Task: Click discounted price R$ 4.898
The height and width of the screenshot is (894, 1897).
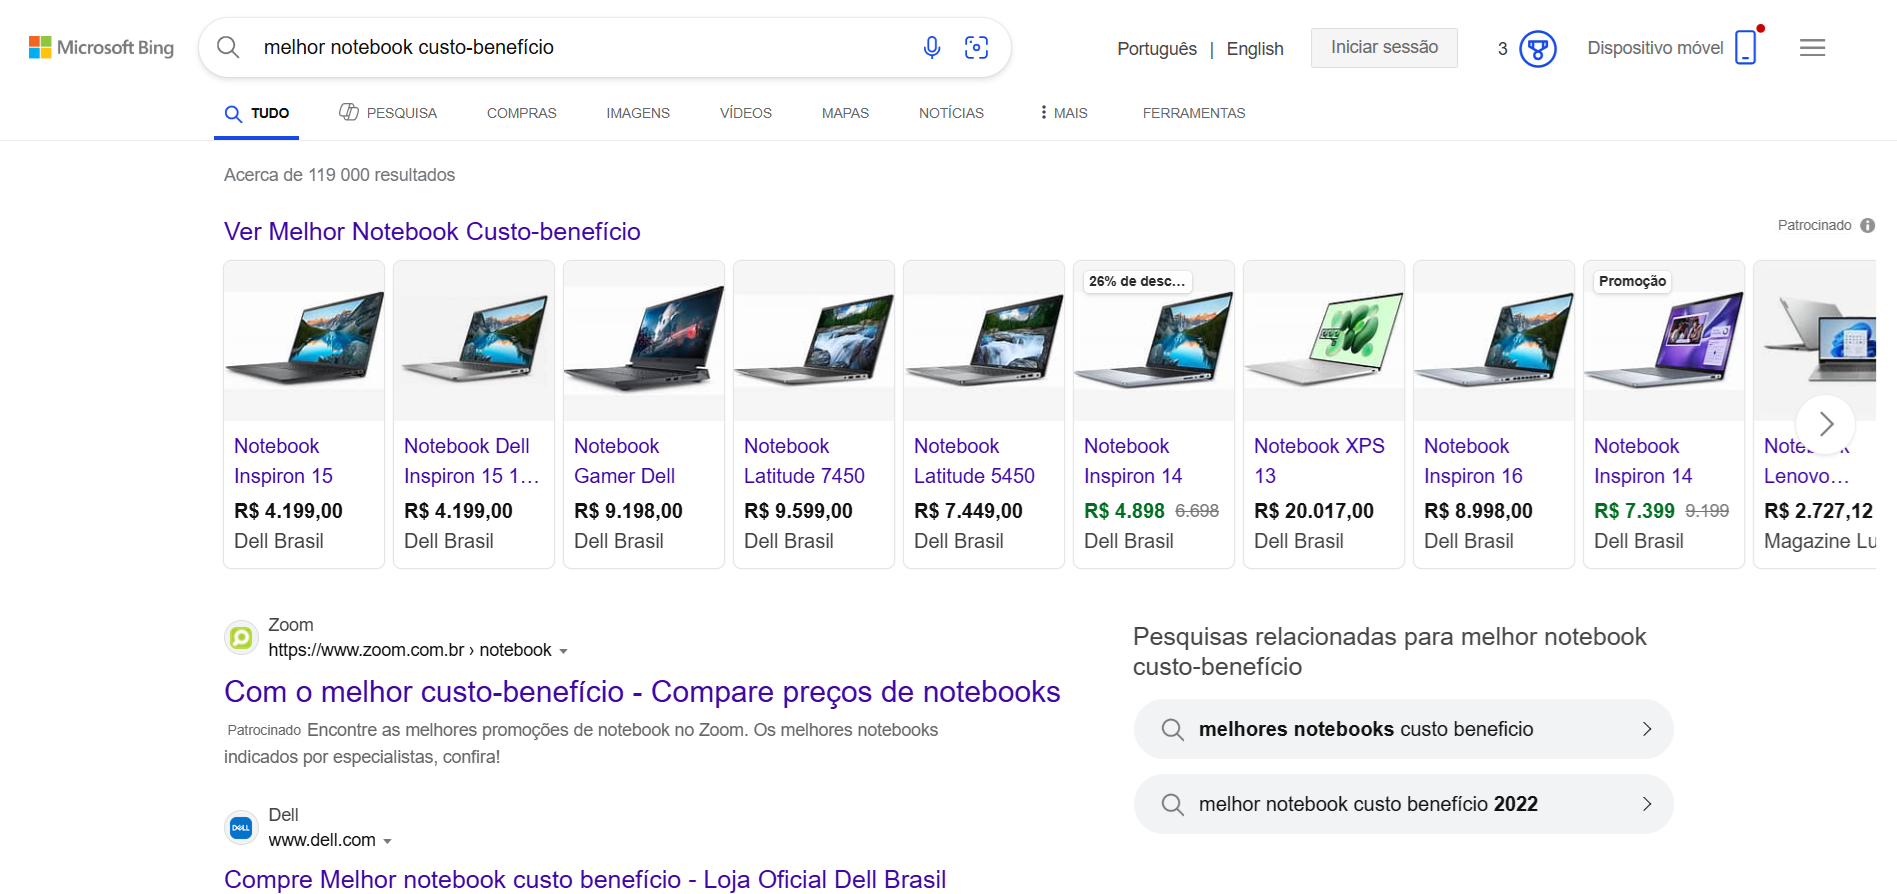Action: tap(1124, 511)
